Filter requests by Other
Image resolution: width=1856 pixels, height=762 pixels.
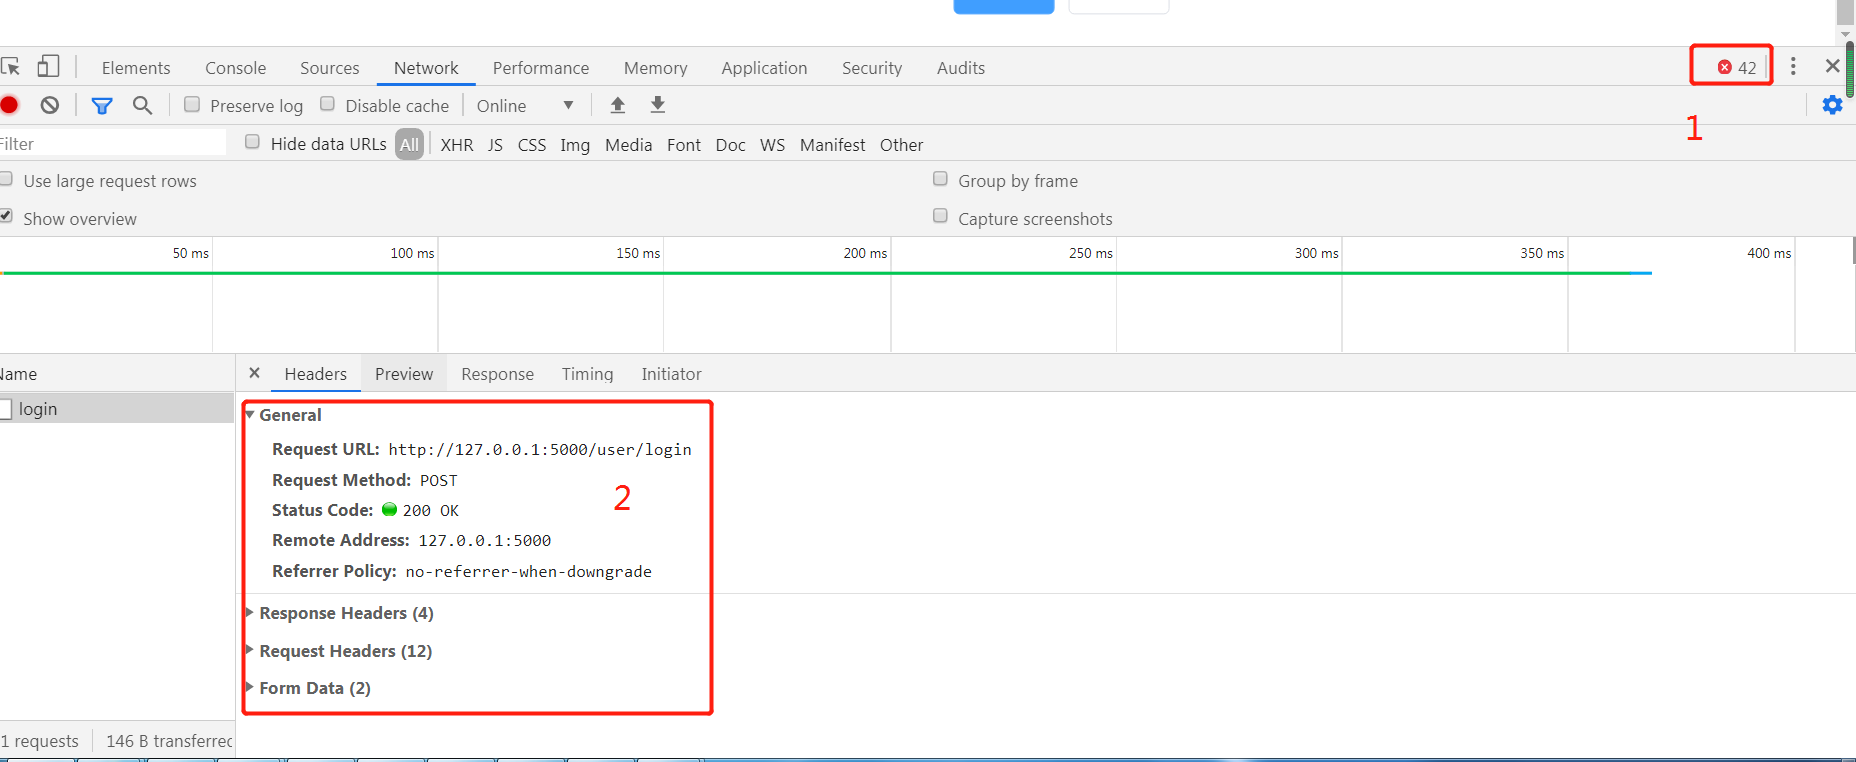[902, 145]
